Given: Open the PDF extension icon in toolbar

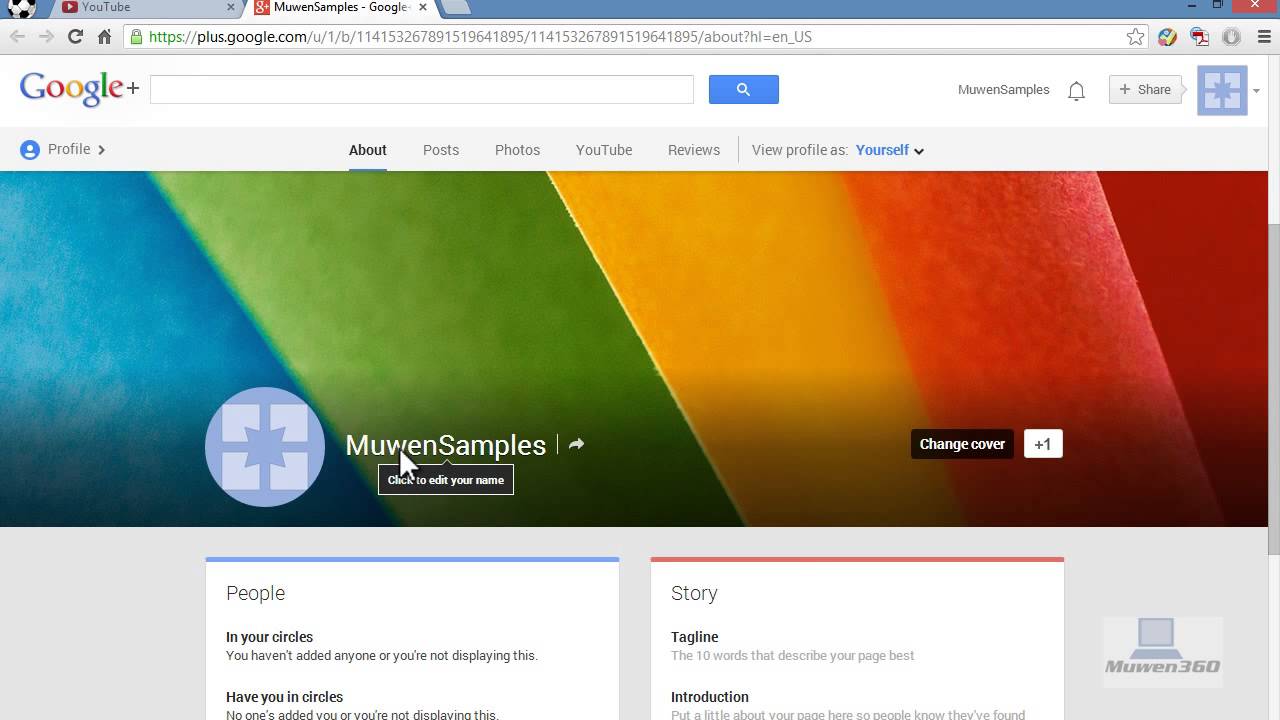Looking at the screenshot, I should (x=1199, y=37).
